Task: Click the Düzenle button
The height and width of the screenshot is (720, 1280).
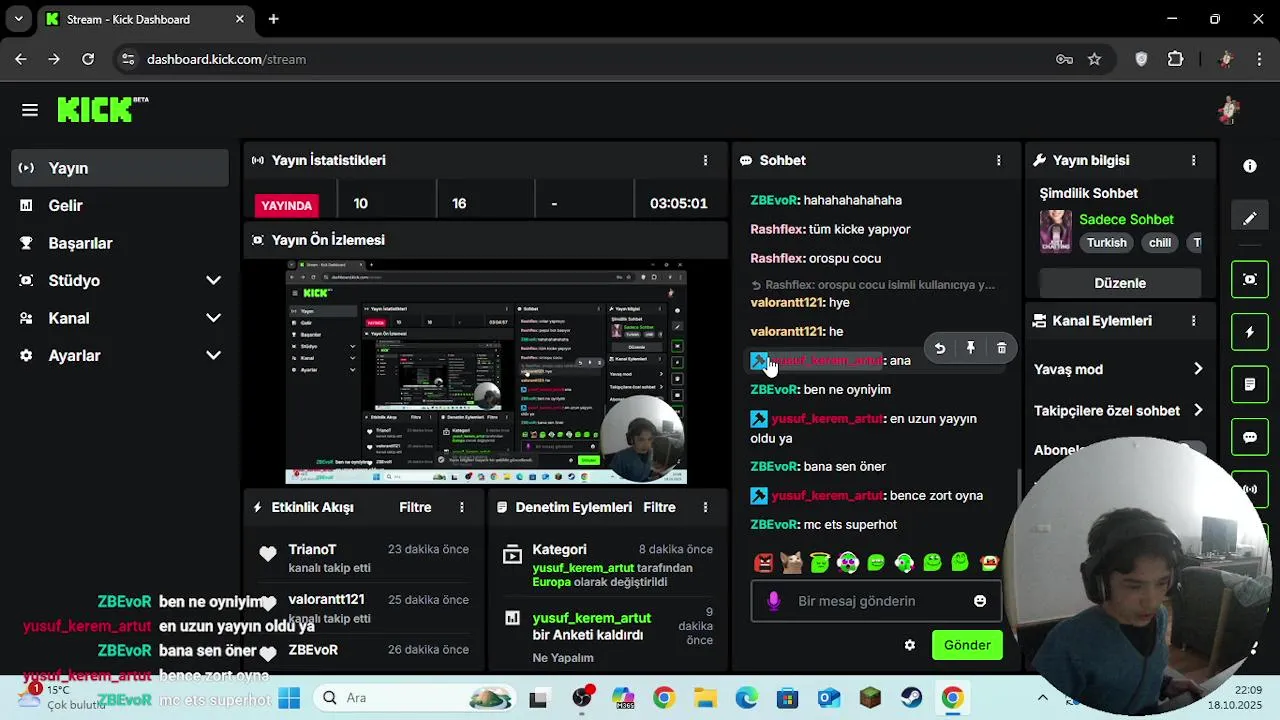Action: point(1120,283)
